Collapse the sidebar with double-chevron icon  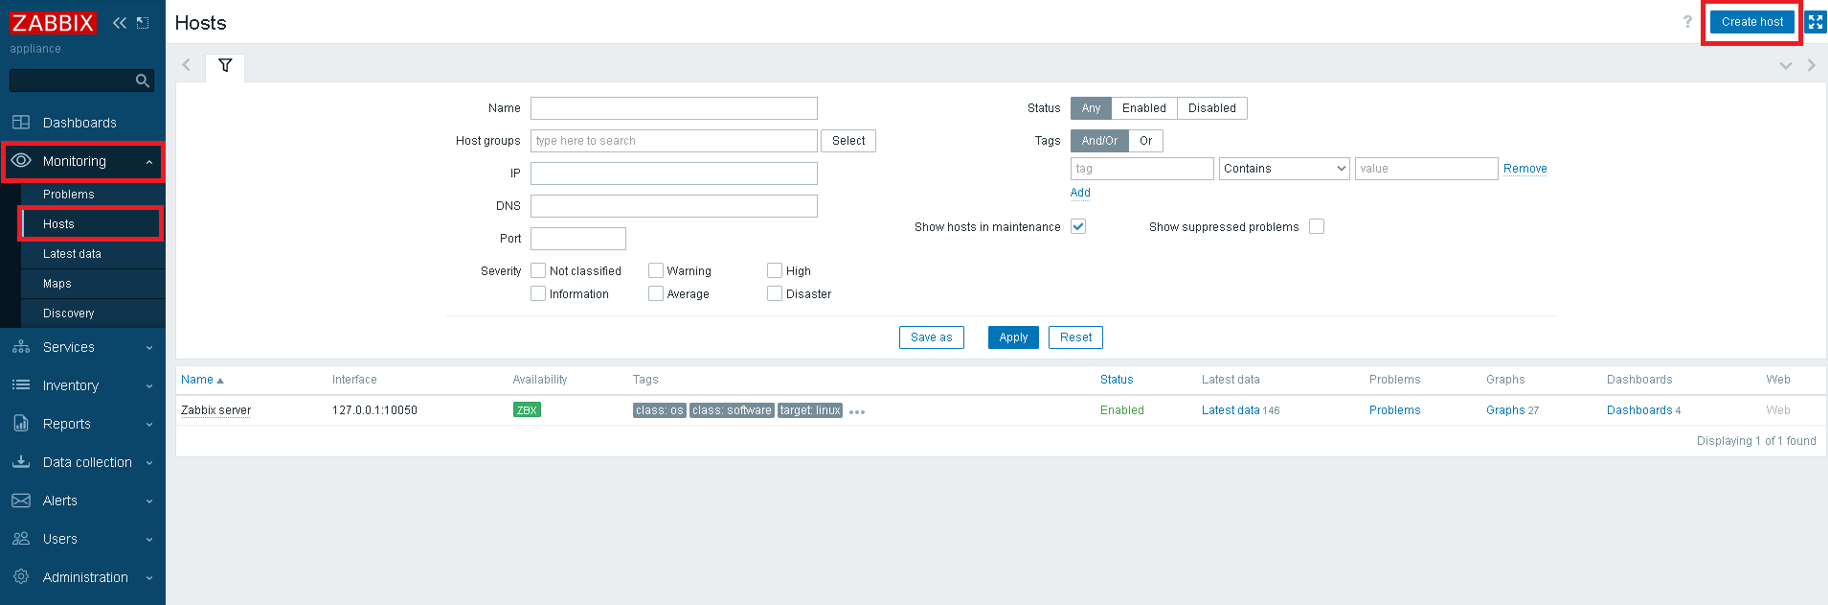click(119, 22)
